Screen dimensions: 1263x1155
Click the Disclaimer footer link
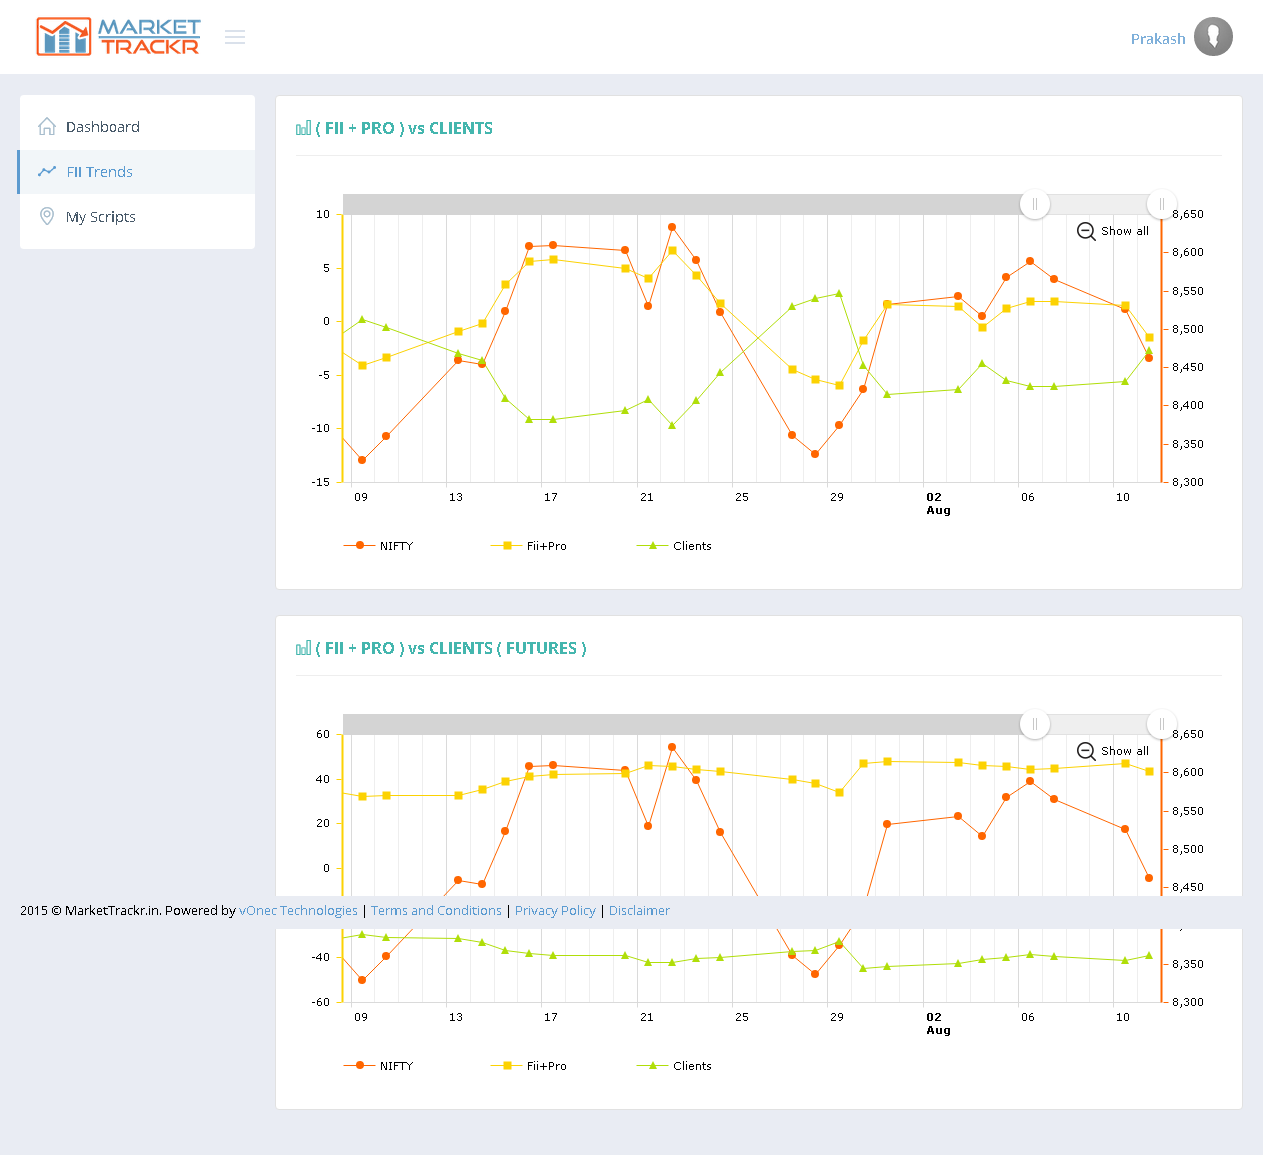tap(639, 911)
